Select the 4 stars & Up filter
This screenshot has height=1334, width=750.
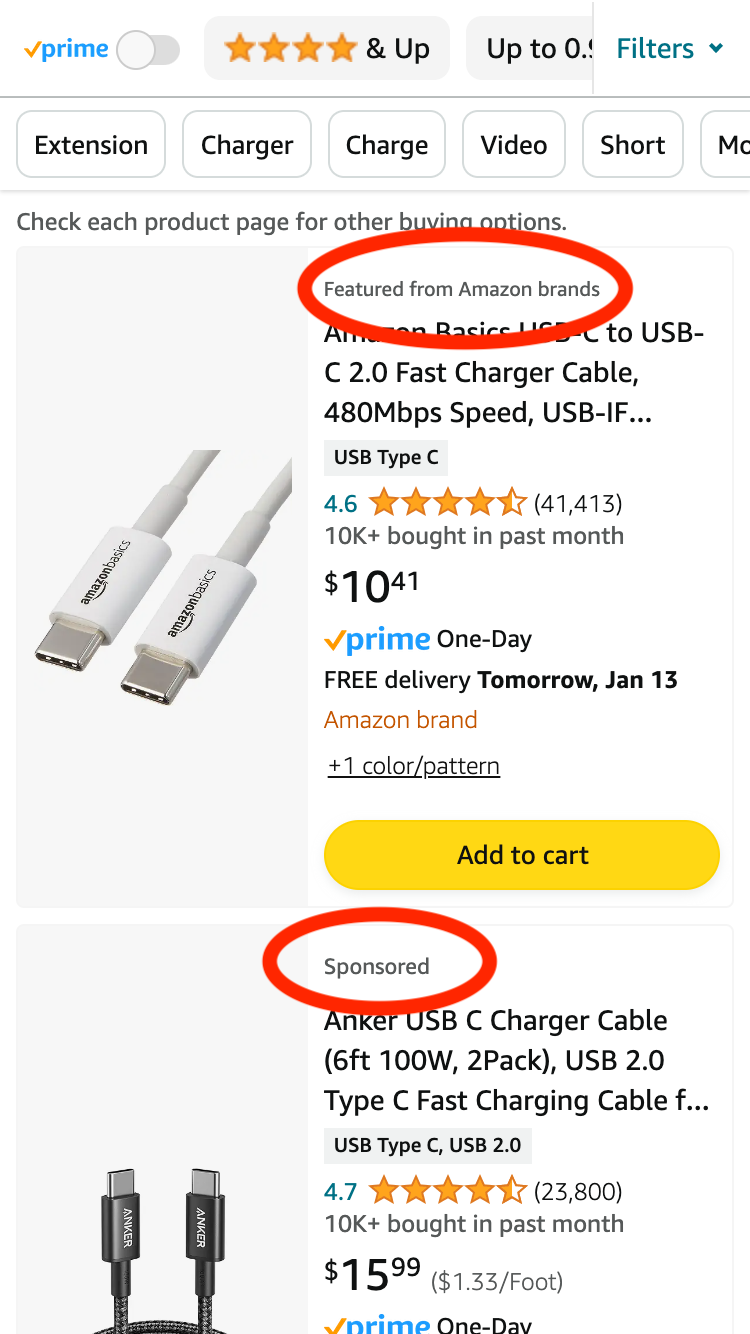coord(327,47)
